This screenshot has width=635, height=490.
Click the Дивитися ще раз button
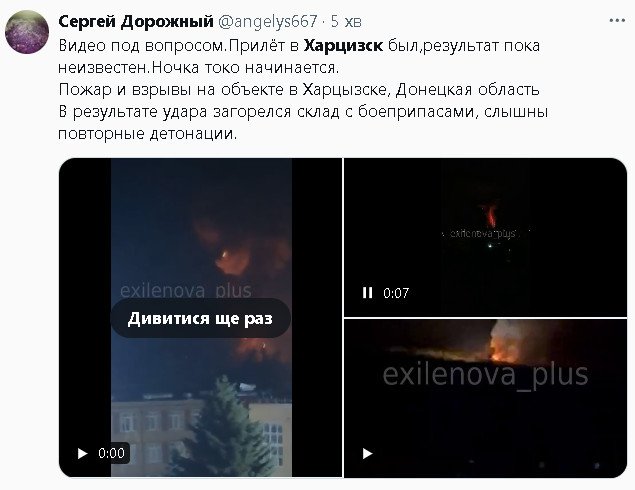[x=200, y=318]
